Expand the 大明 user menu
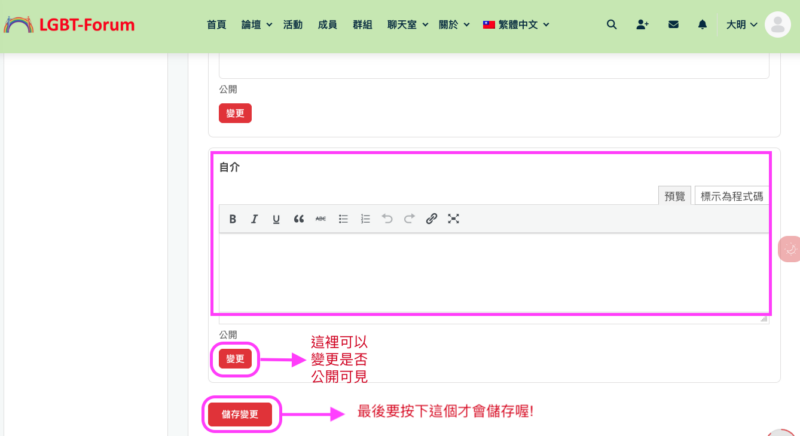 745,24
